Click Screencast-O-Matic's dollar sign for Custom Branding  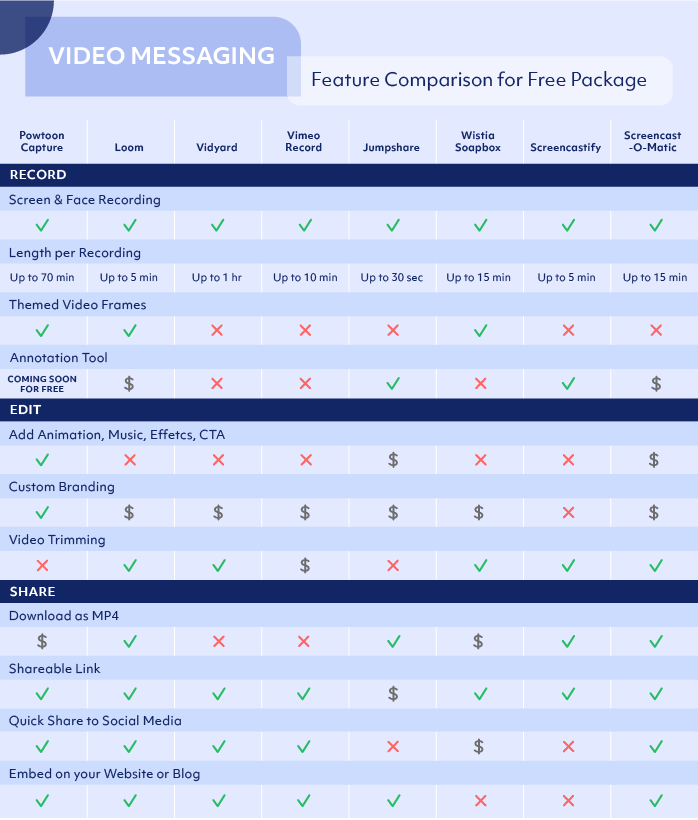coord(654,512)
